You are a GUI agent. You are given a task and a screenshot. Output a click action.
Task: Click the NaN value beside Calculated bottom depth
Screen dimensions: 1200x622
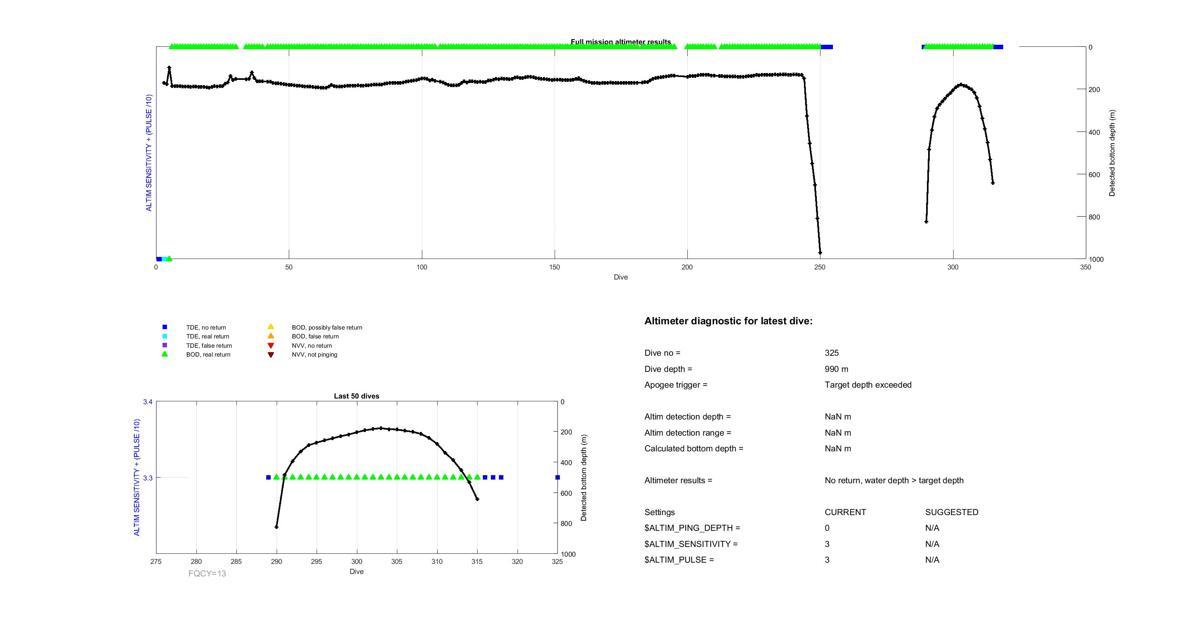[x=838, y=449]
